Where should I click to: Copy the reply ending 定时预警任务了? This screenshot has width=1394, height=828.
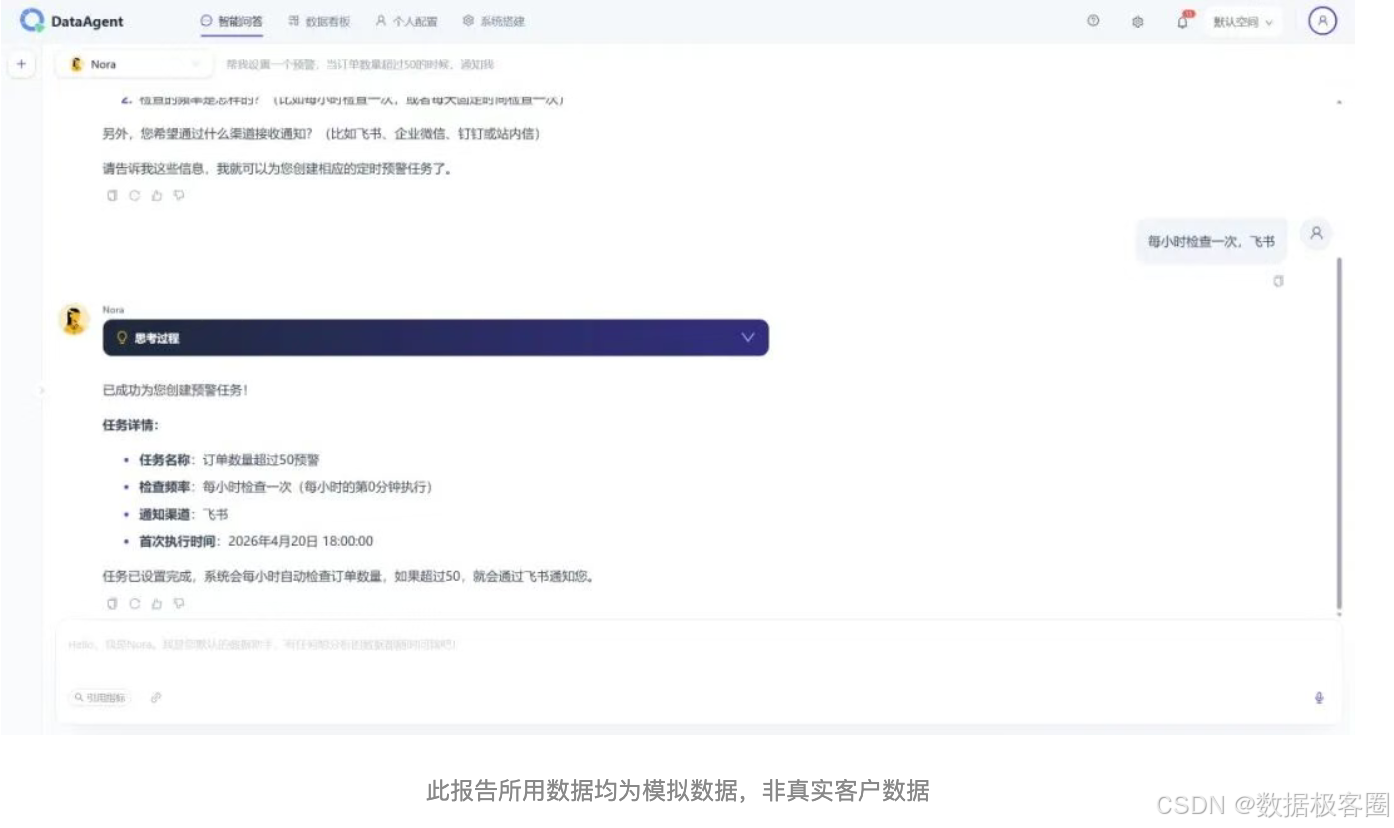click(x=112, y=196)
